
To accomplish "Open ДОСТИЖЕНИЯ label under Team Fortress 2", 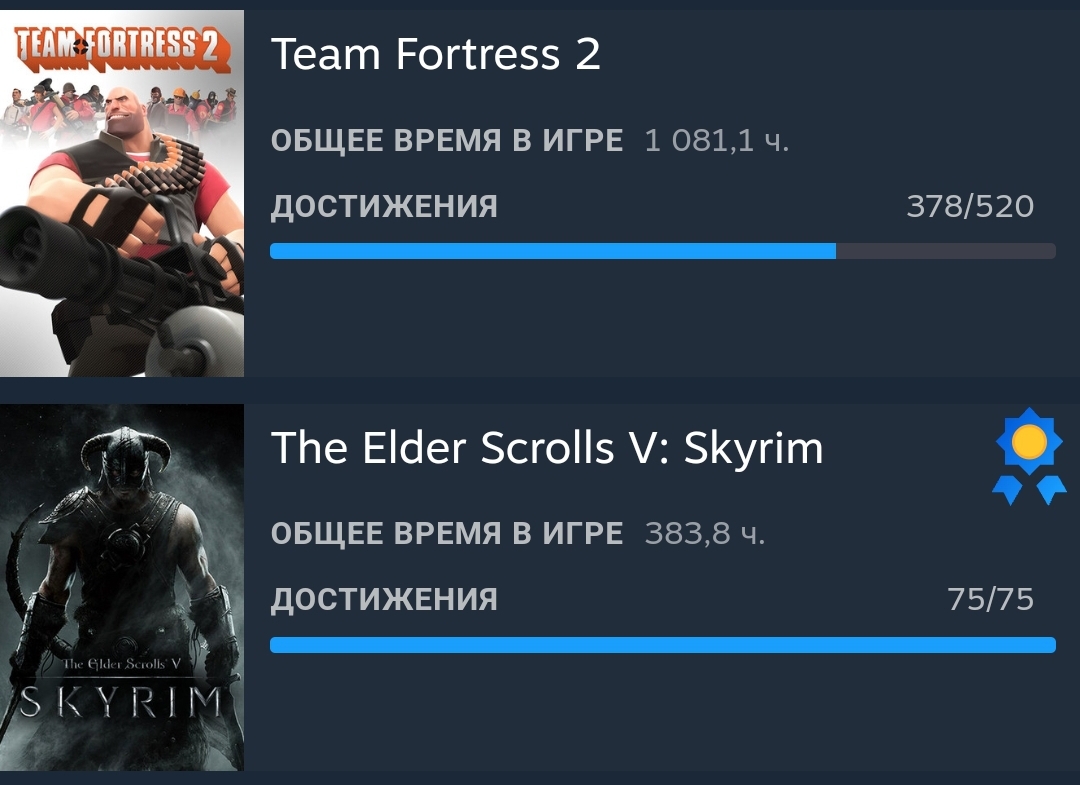I will (384, 207).
